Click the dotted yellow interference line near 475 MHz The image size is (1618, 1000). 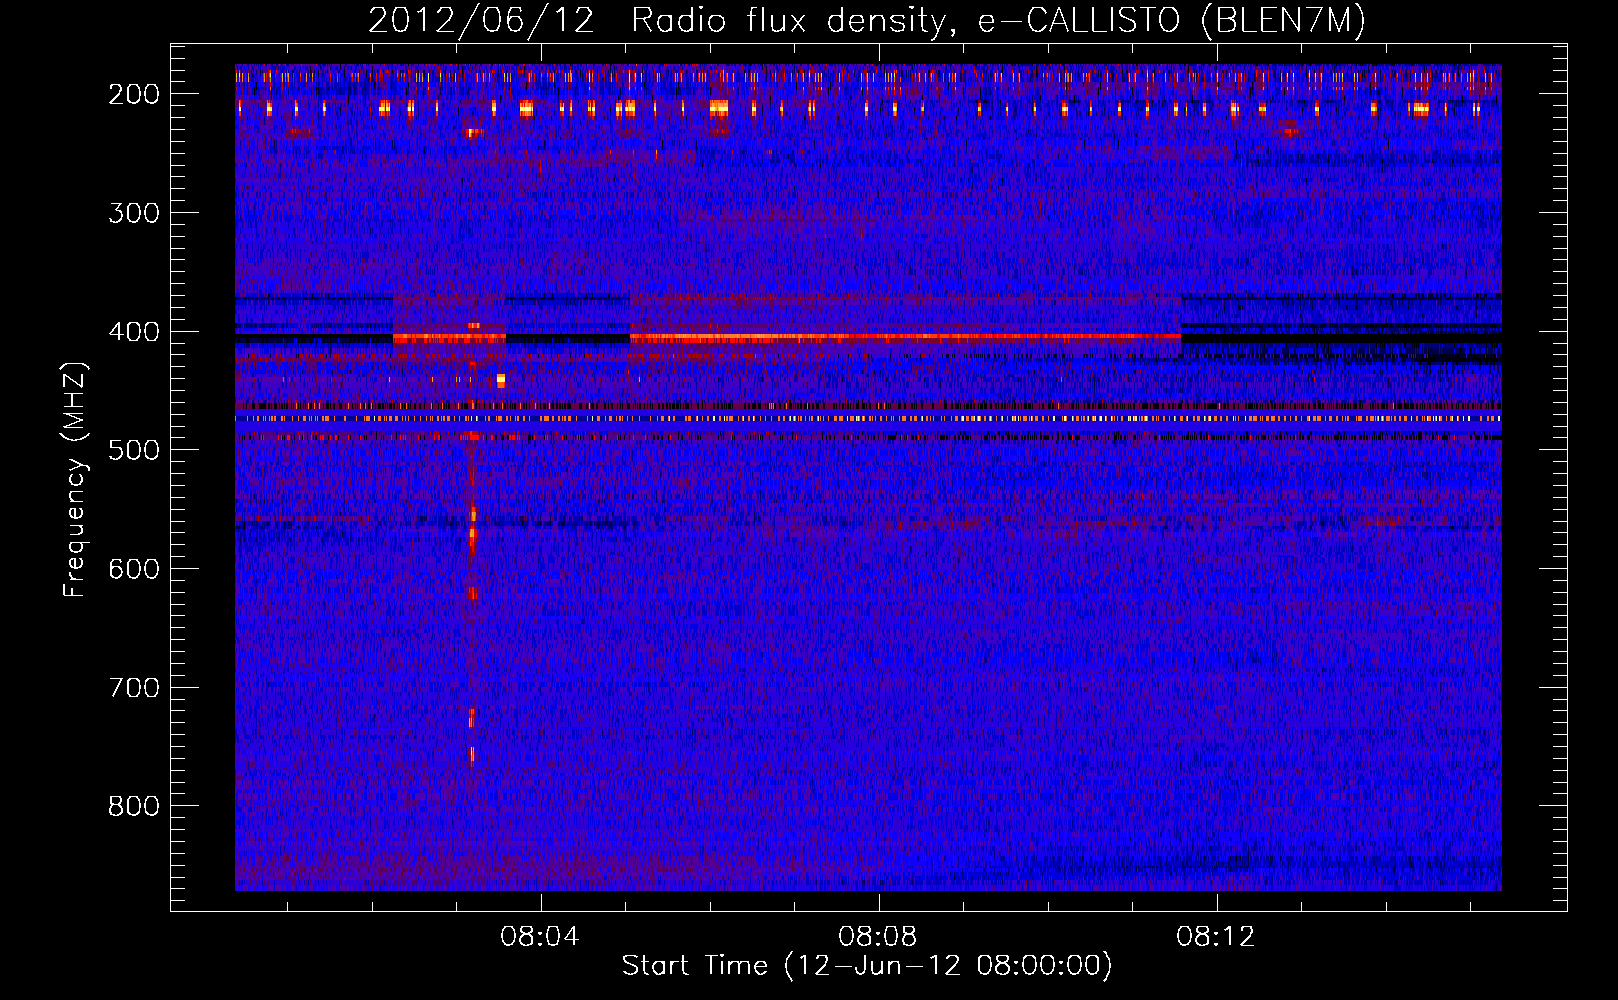point(868,419)
